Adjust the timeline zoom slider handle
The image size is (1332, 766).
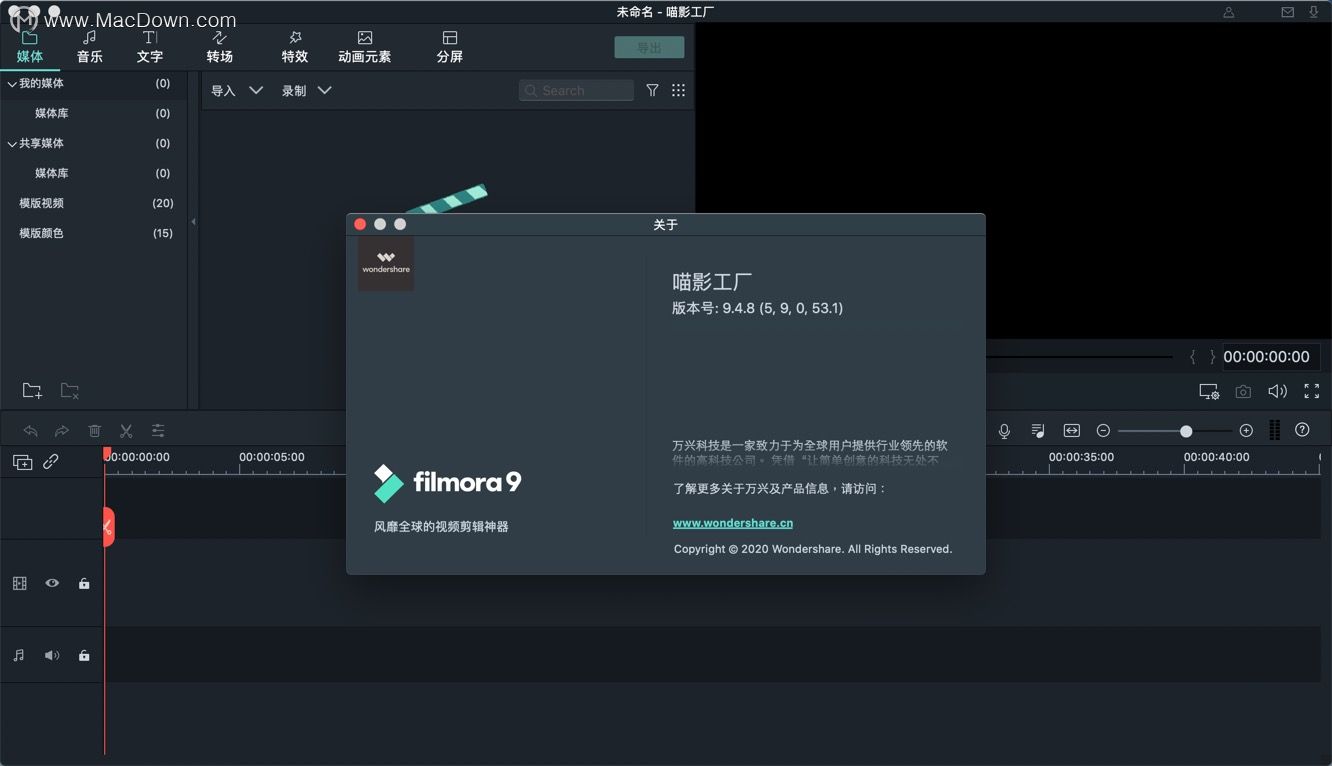click(1186, 431)
